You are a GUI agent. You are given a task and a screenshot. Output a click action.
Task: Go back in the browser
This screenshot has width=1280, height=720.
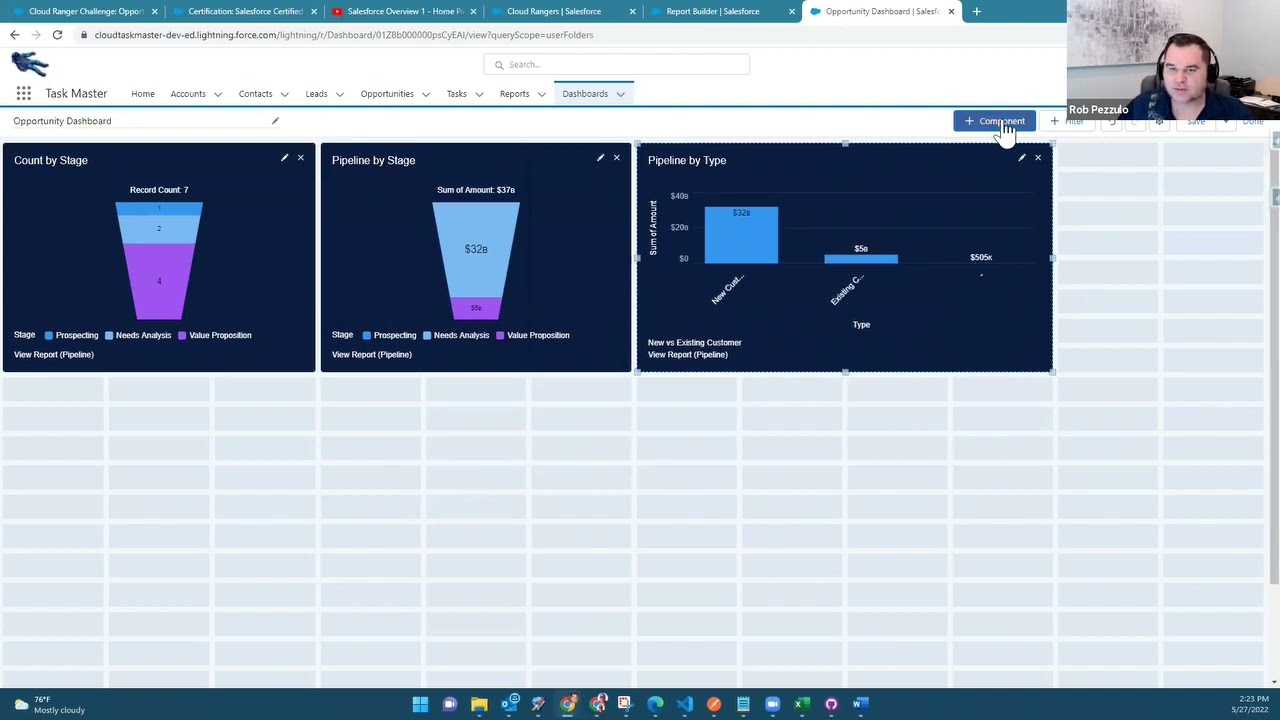pyautogui.click(x=14, y=35)
